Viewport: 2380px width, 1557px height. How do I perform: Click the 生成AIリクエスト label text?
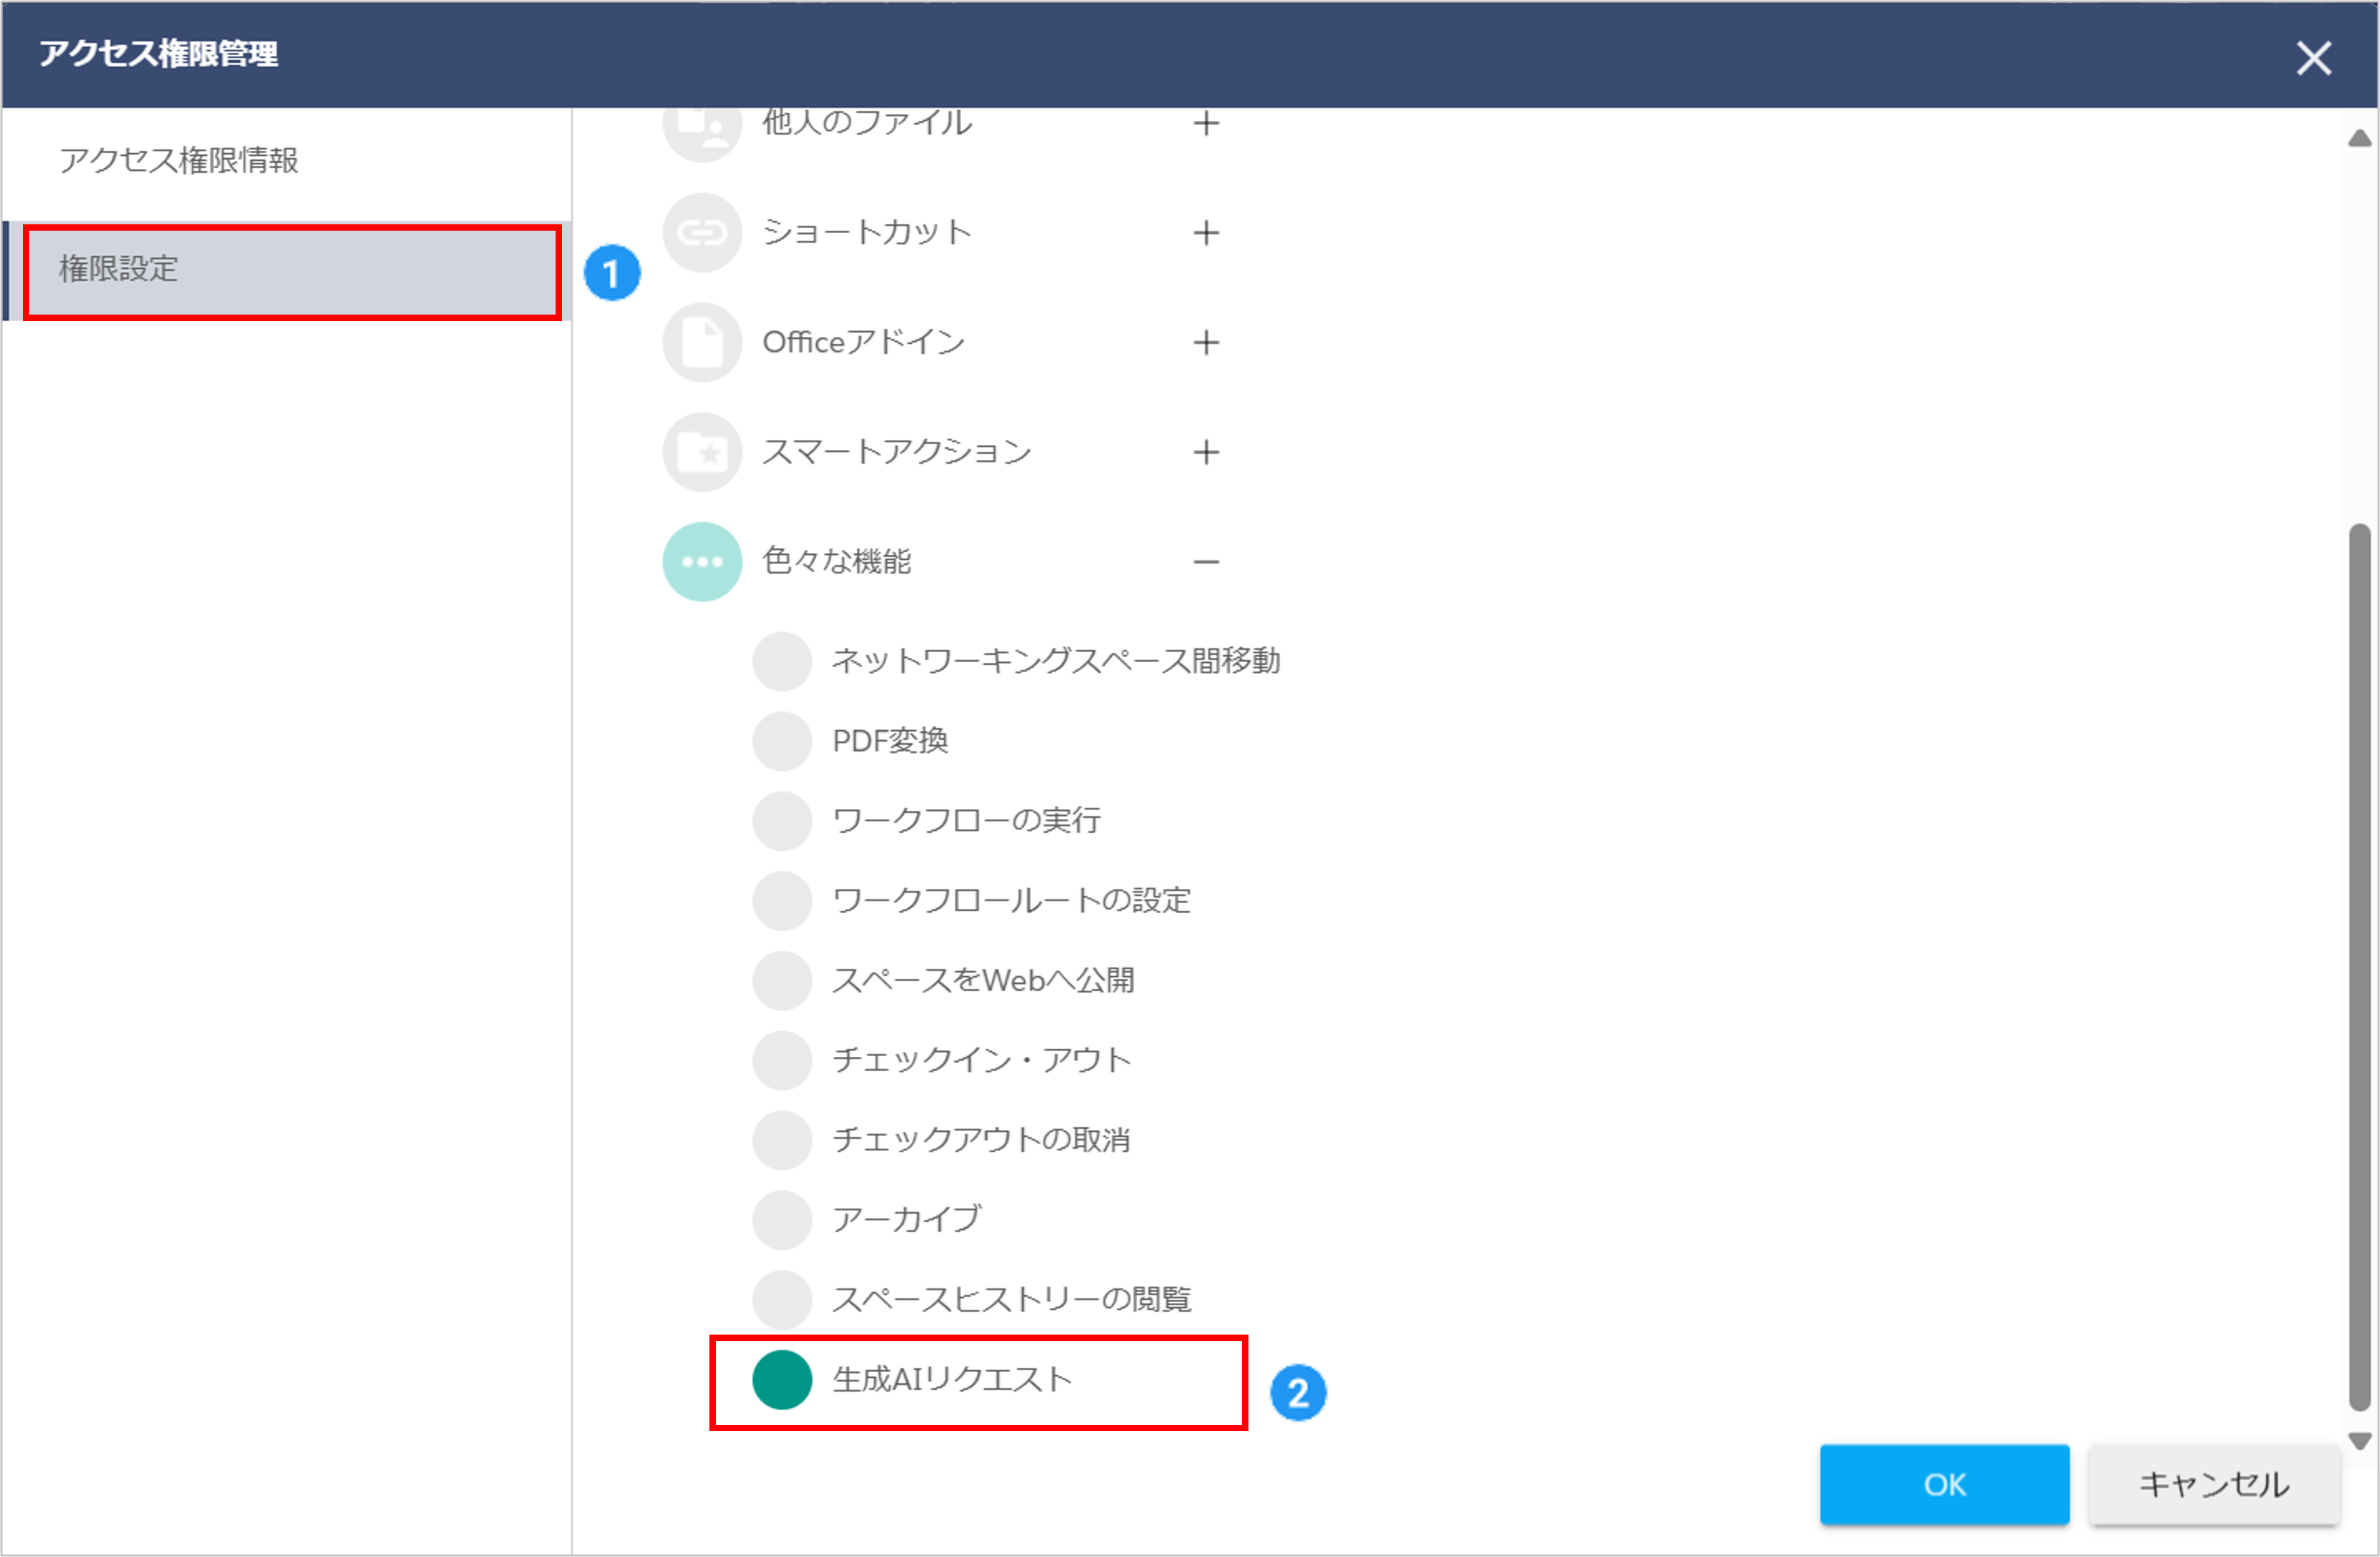952,1380
